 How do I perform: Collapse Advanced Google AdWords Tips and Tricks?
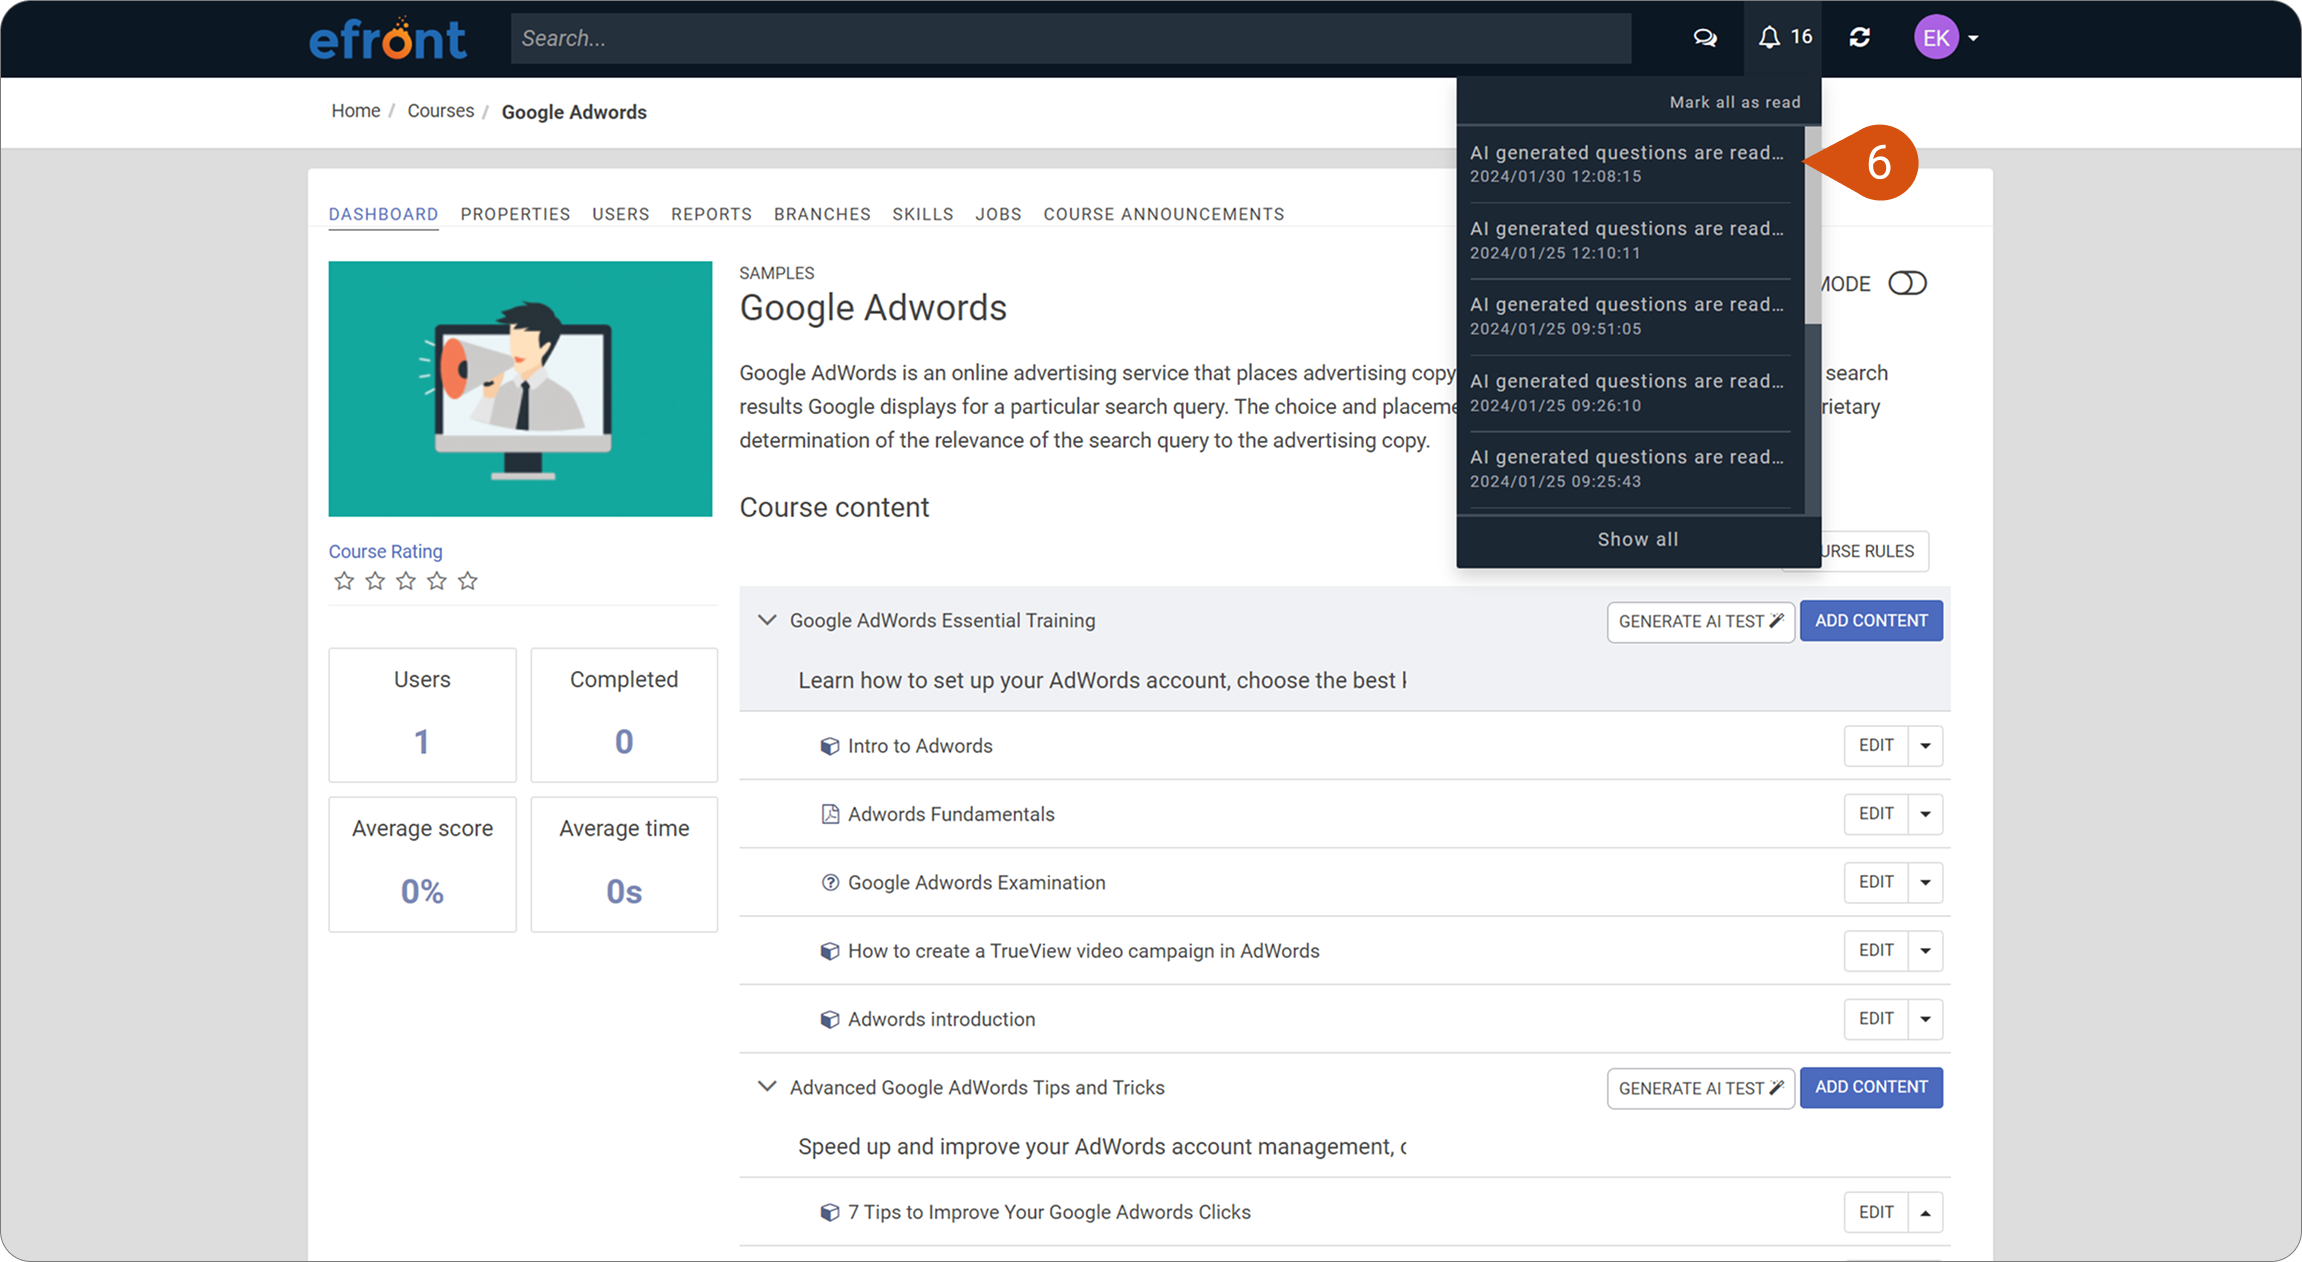point(767,1087)
